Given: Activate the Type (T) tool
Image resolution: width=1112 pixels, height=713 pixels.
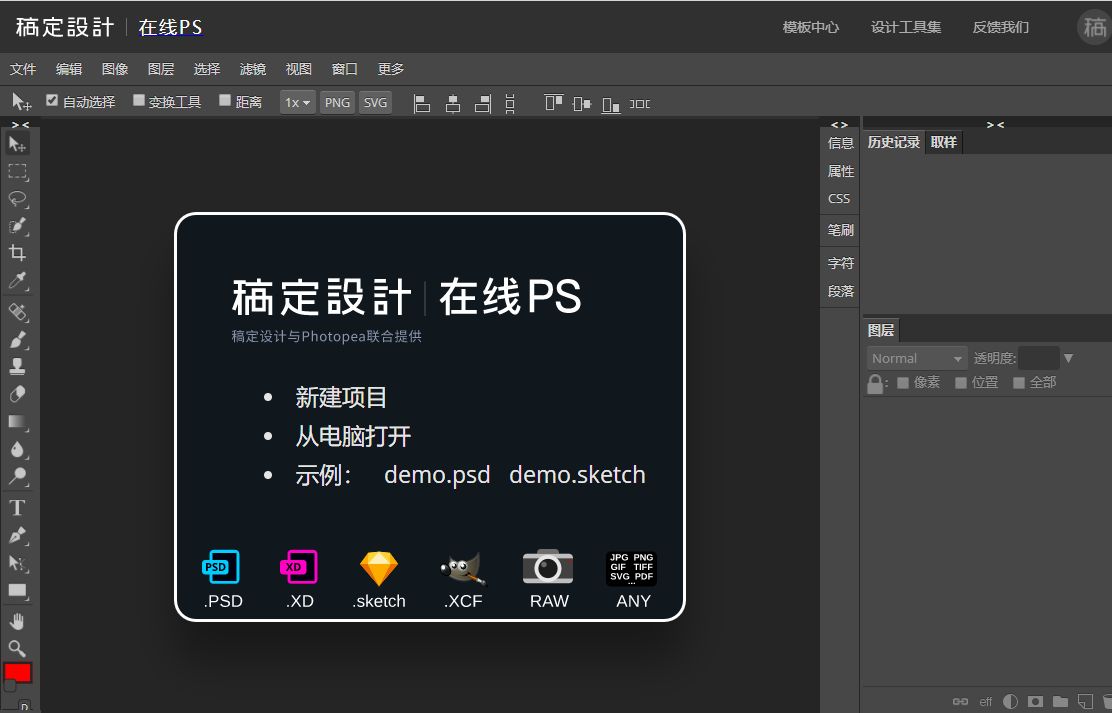Looking at the screenshot, I should pos(18,507).
